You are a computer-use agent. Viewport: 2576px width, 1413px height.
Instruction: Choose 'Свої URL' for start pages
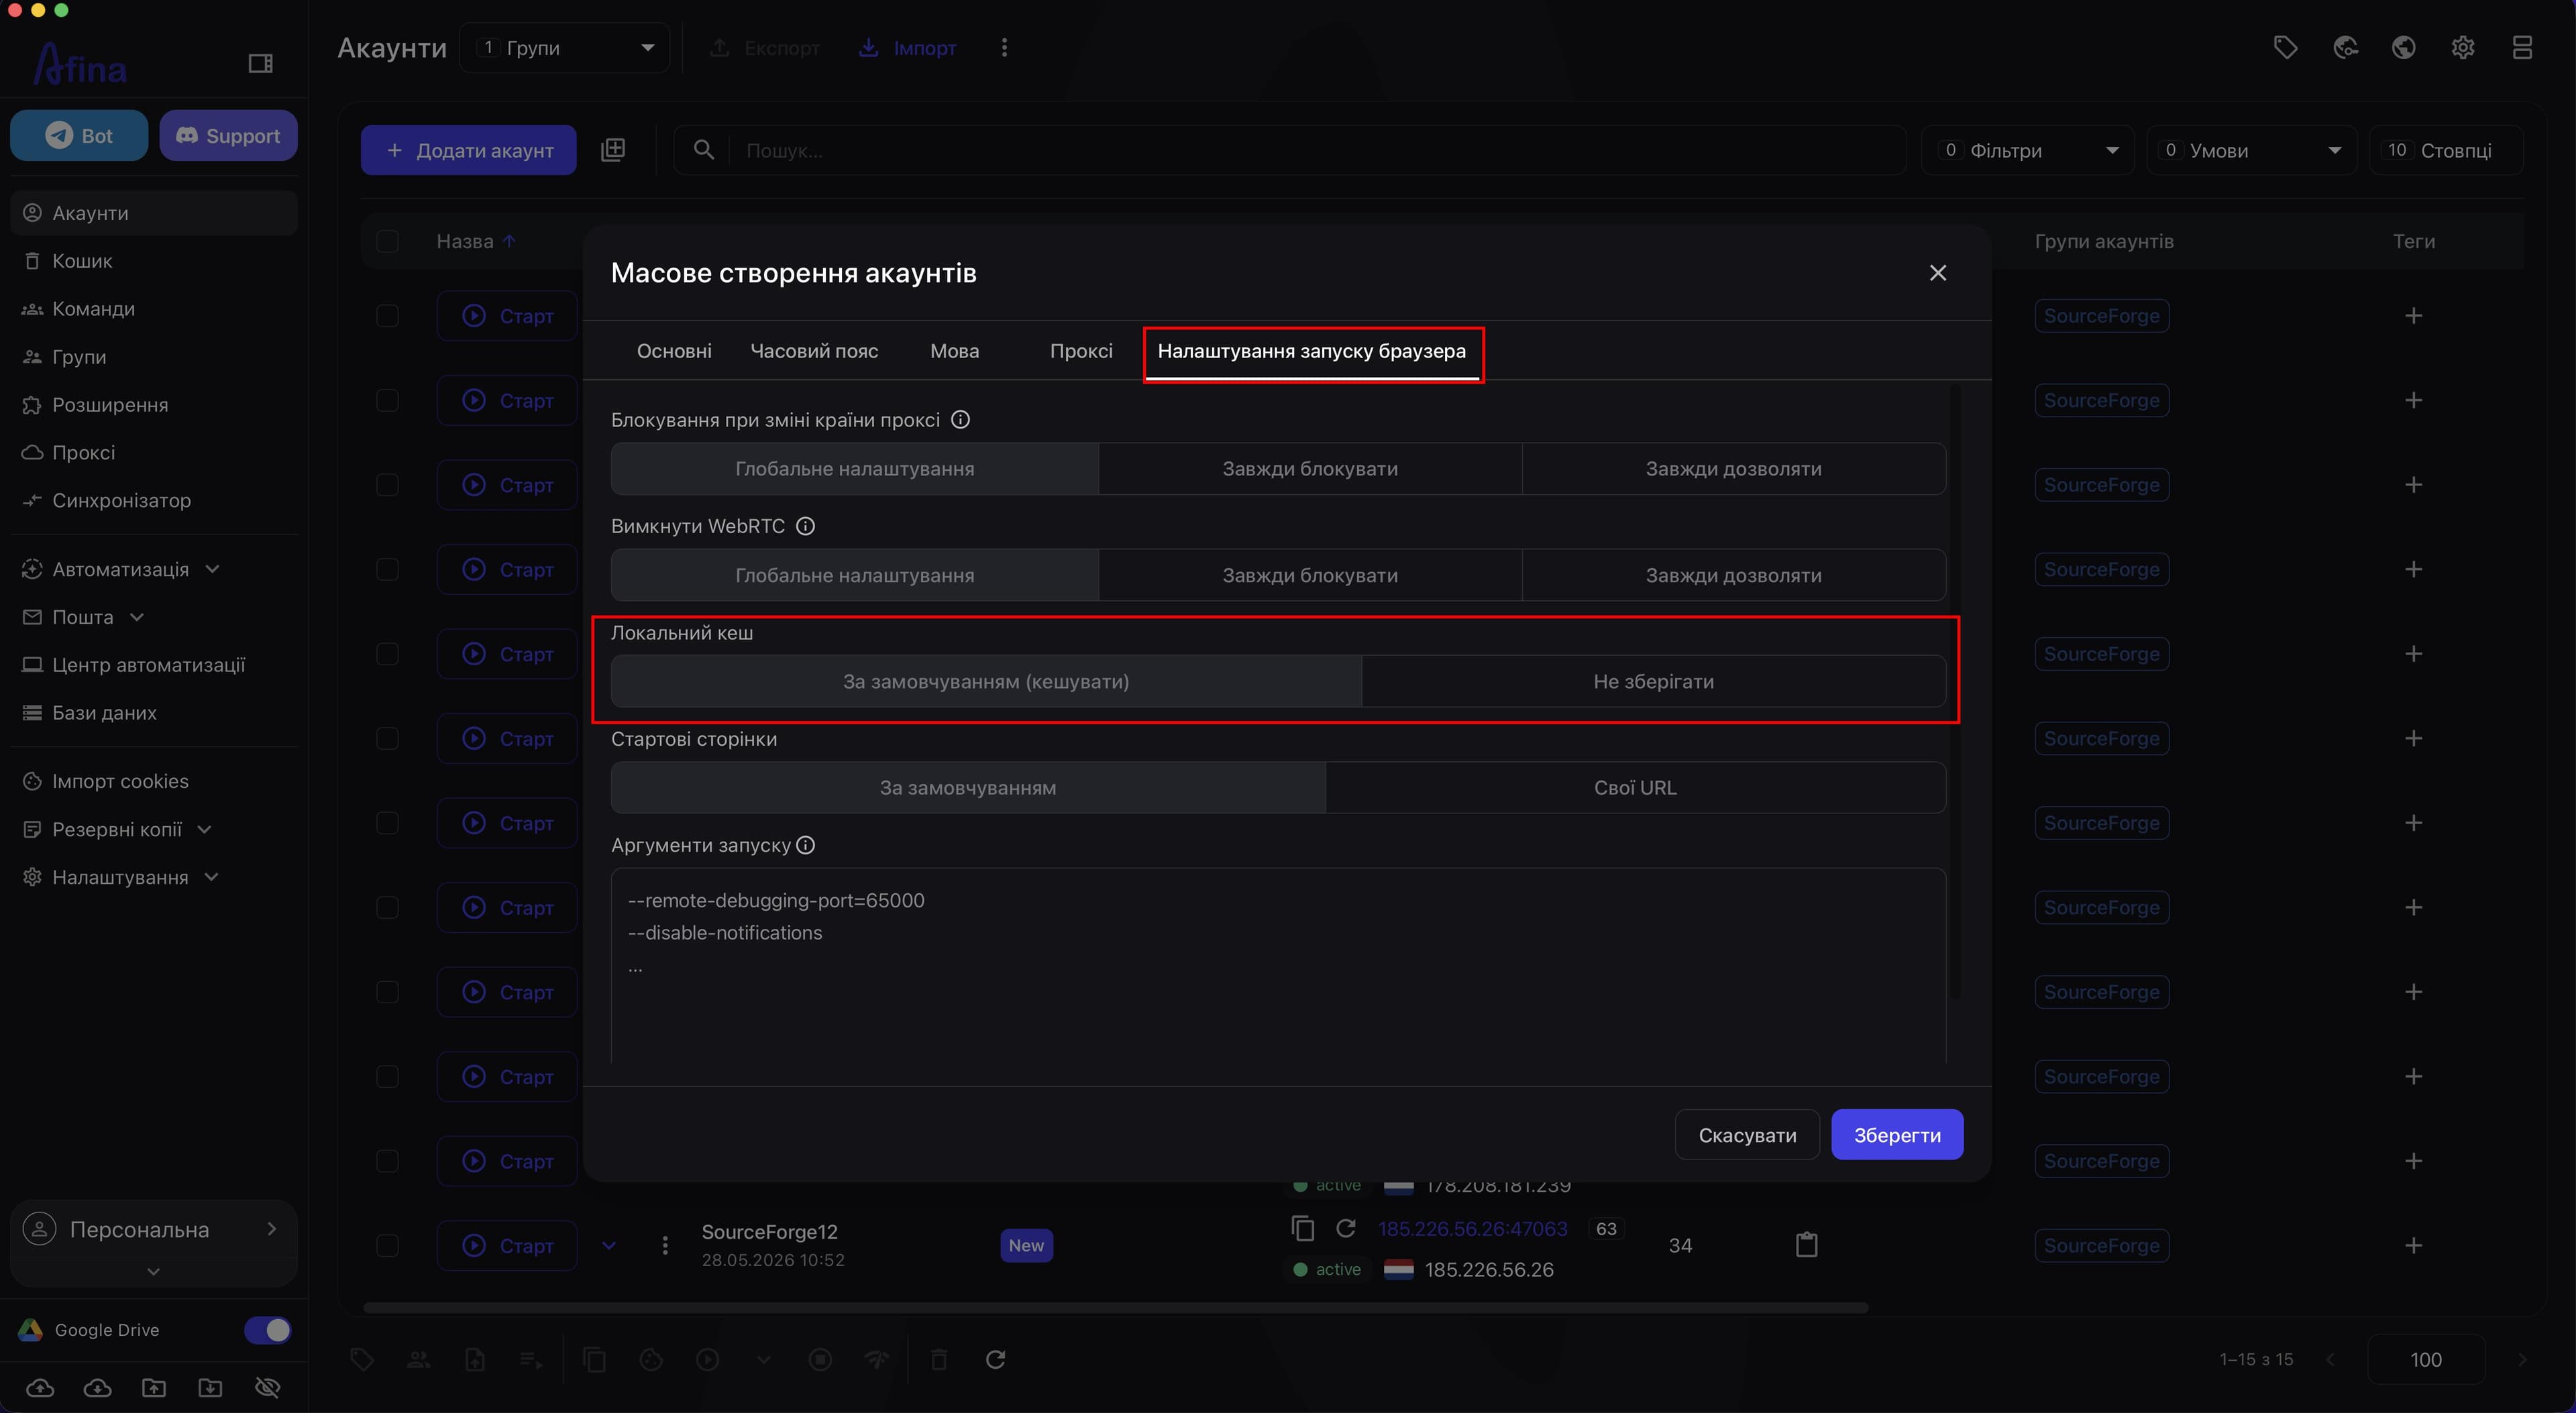click(1635, 788)
